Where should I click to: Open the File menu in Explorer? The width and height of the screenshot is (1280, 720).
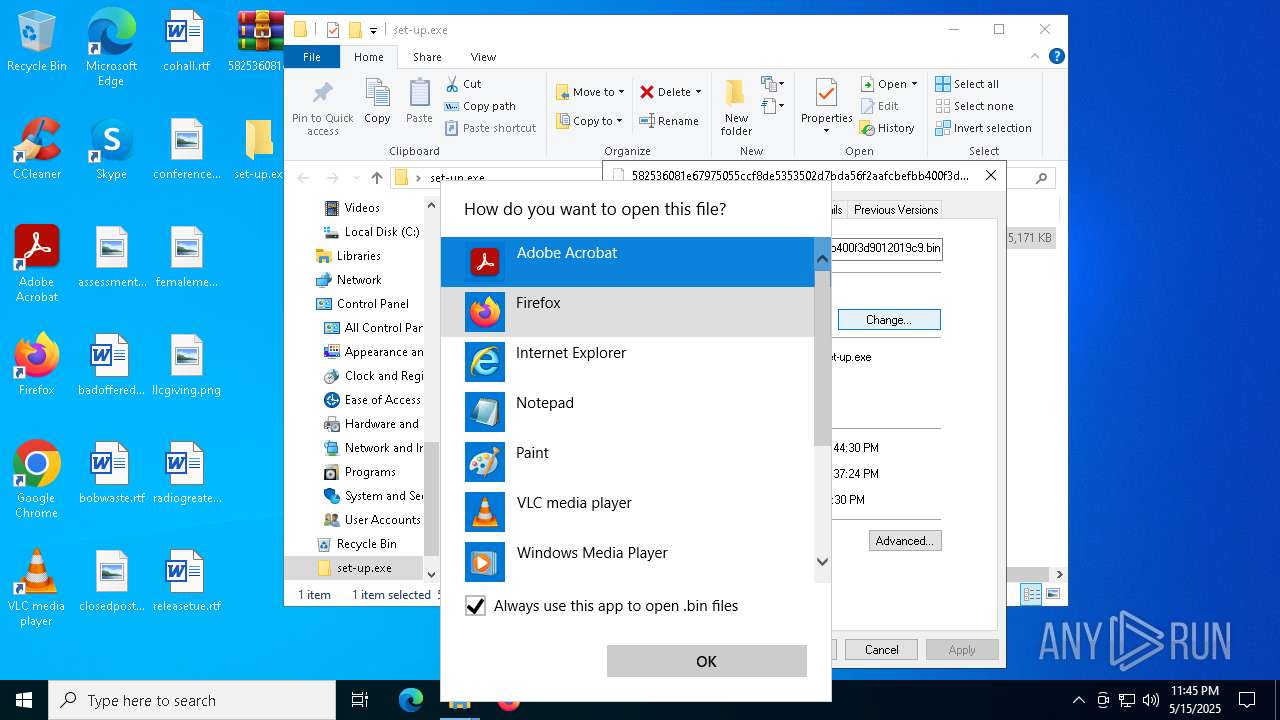[x=312, y=57]
